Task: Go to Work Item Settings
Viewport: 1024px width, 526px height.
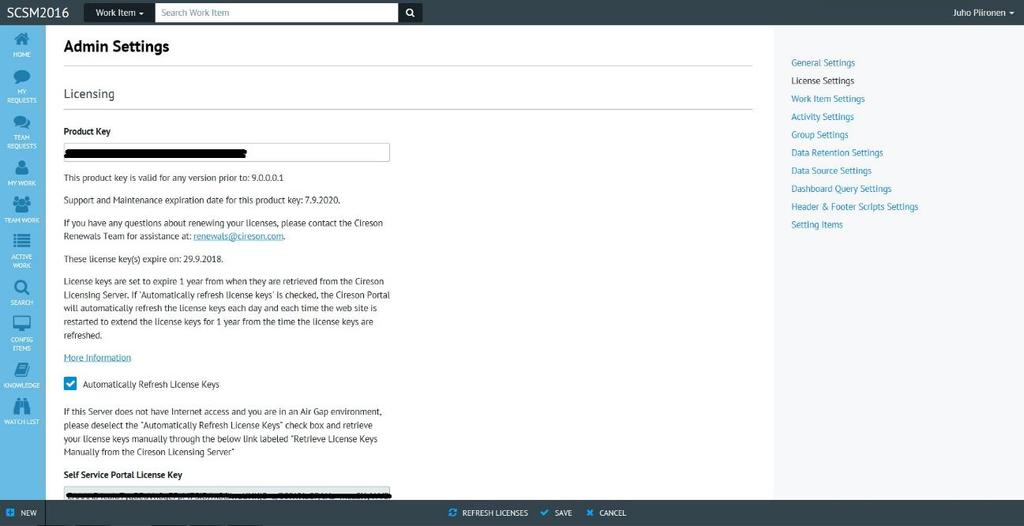Action: (x=827, y=99)
